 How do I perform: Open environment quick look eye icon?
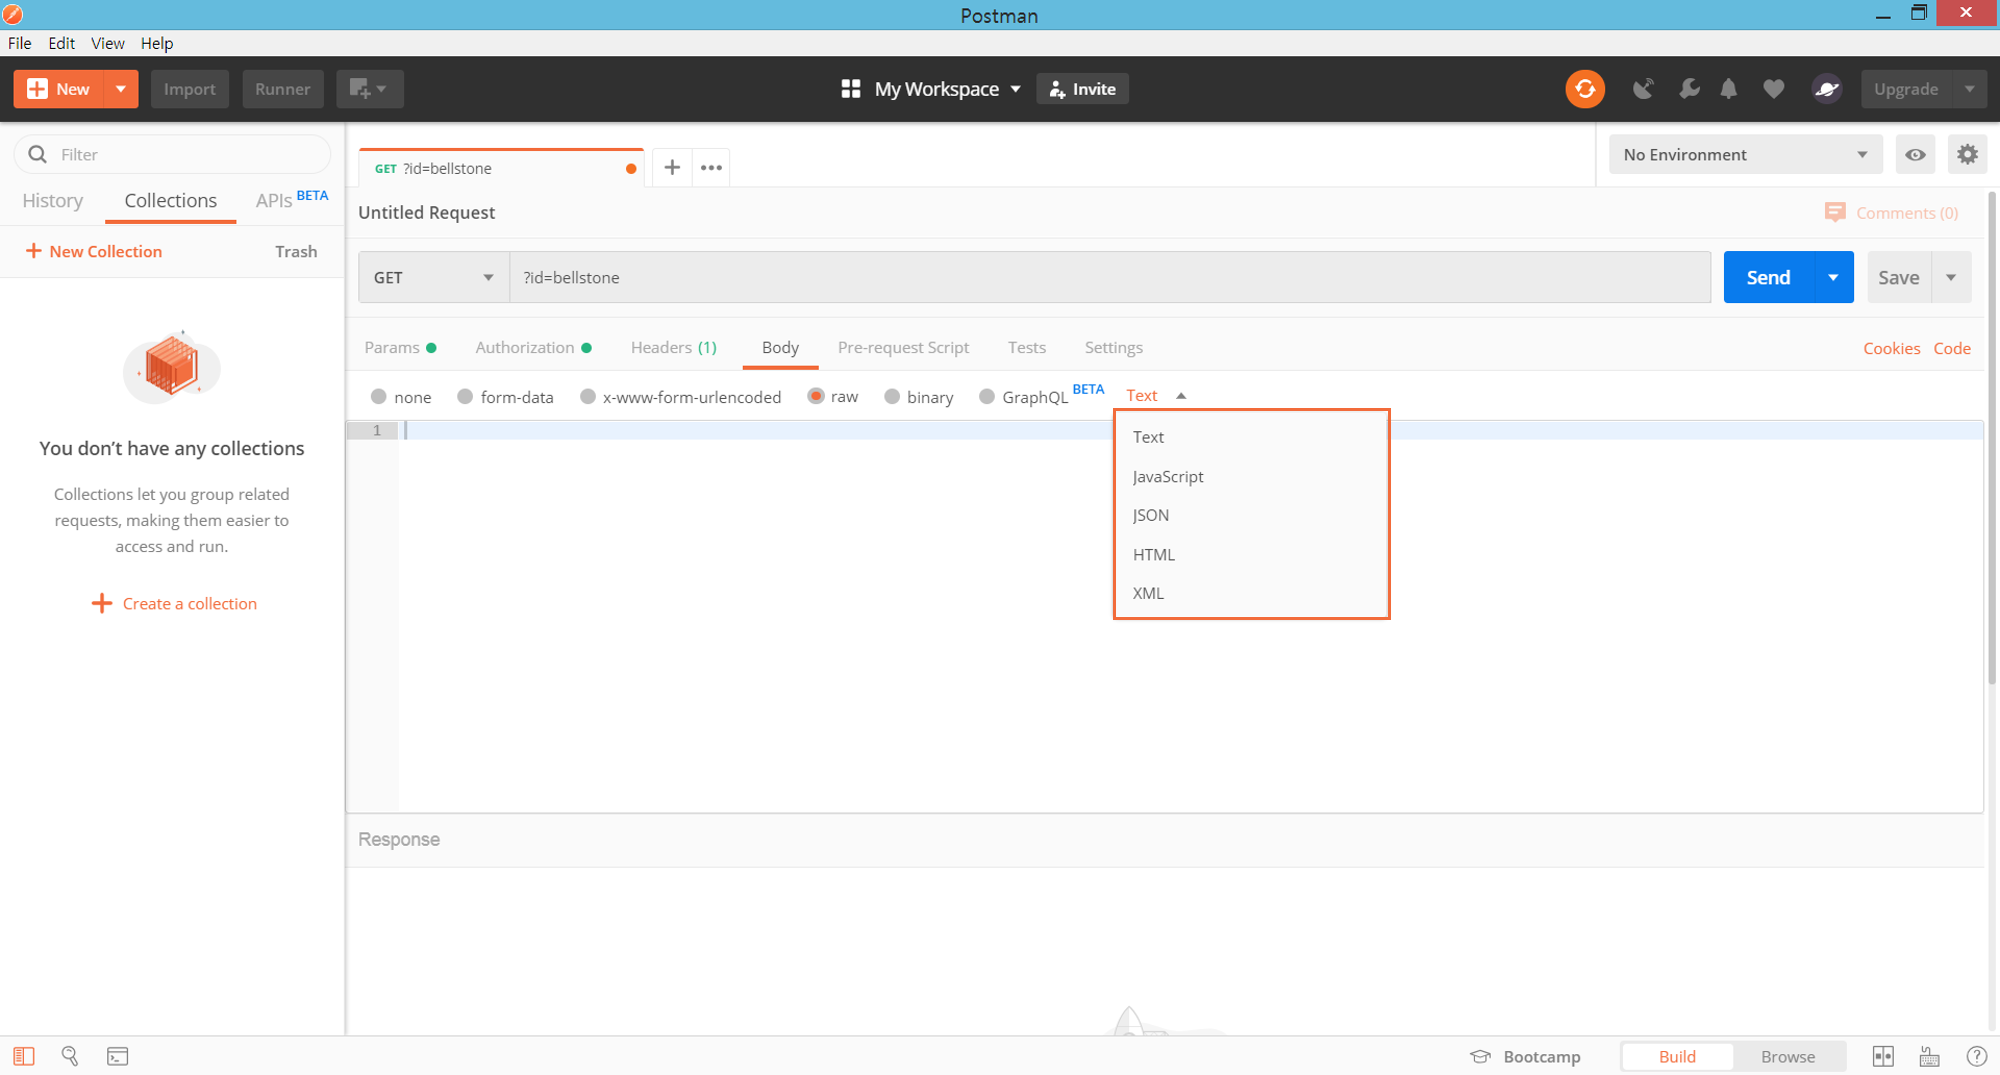coord(1915,155)
